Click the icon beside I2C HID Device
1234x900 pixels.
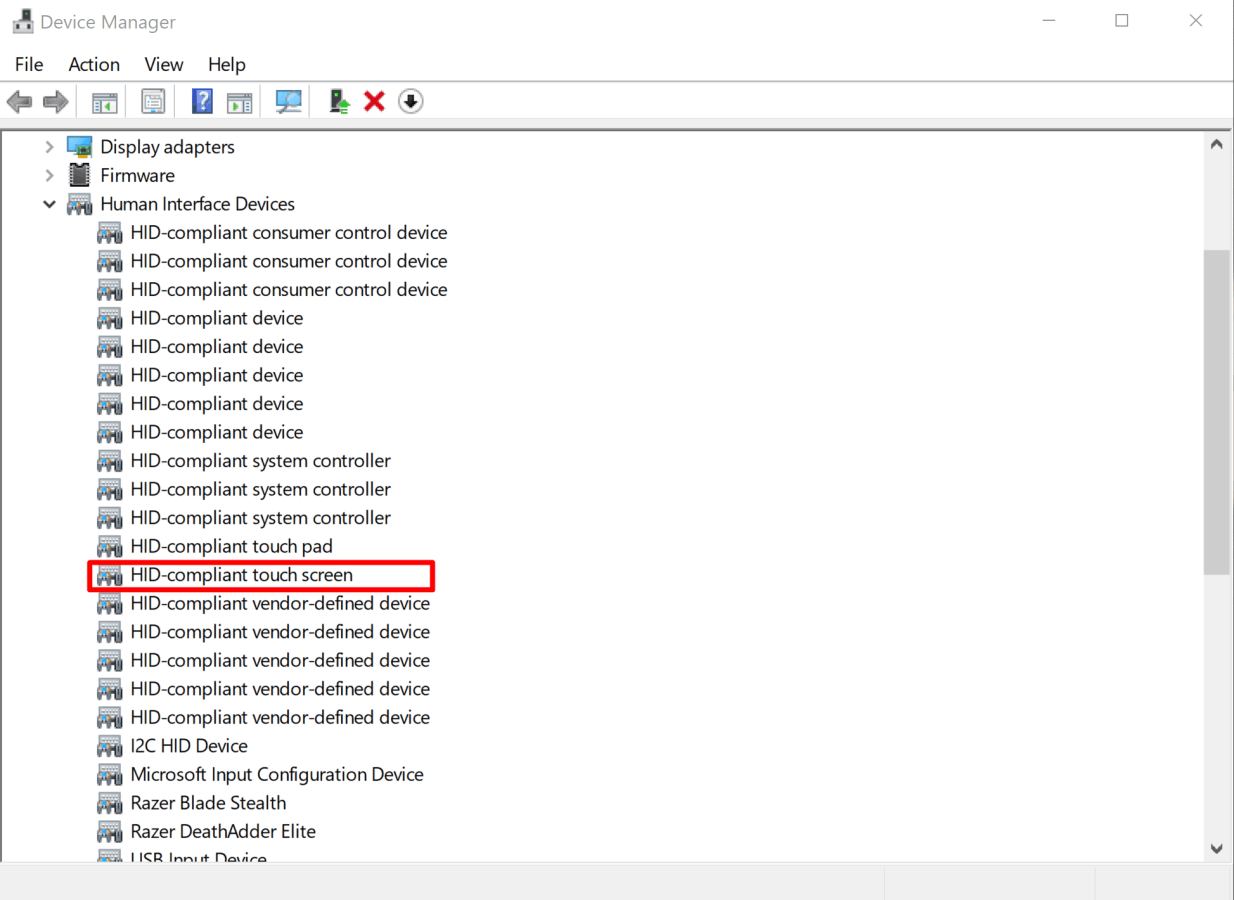(110, 746)
